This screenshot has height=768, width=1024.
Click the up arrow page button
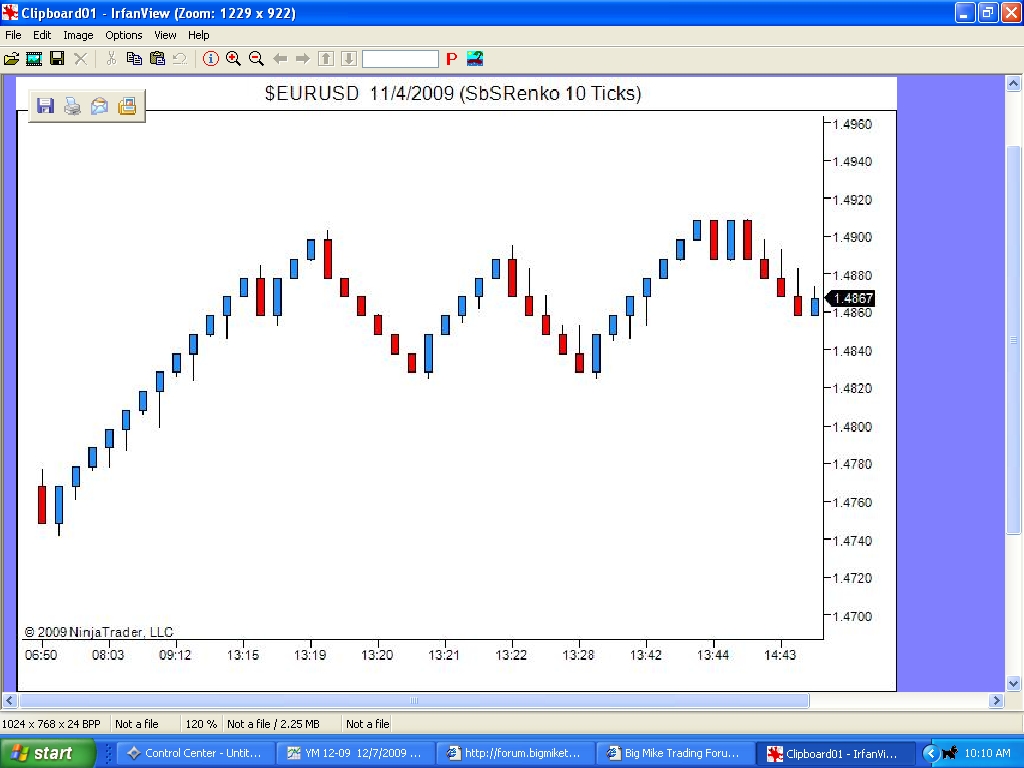pos(326,59)
